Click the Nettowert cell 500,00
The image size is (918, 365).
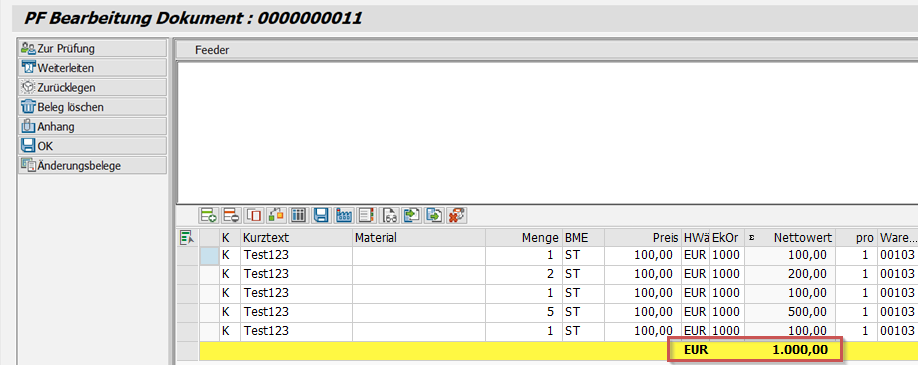pyautogui.click(x=790, y=312)
